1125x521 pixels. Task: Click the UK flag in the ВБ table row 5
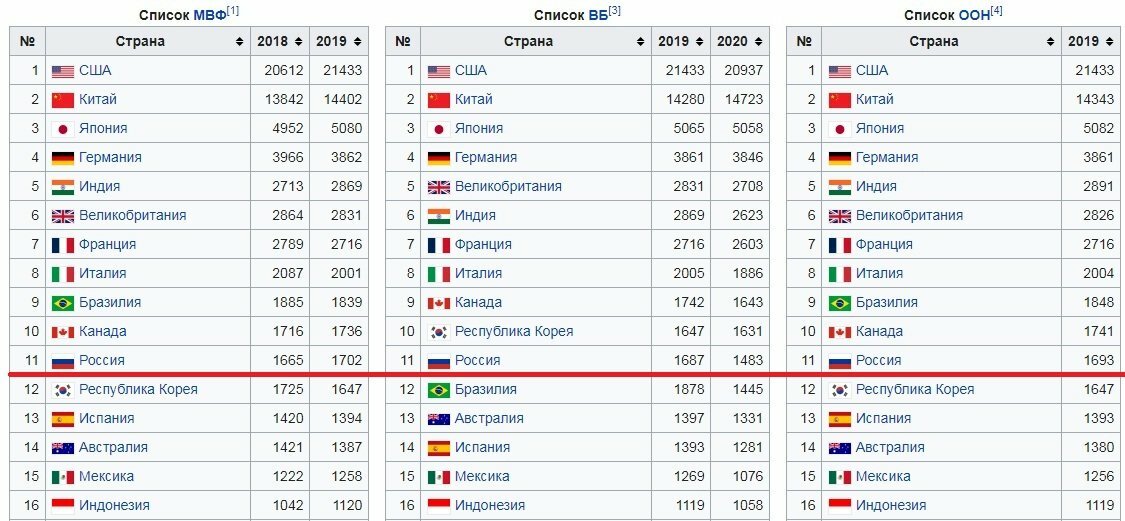point(439,187)
